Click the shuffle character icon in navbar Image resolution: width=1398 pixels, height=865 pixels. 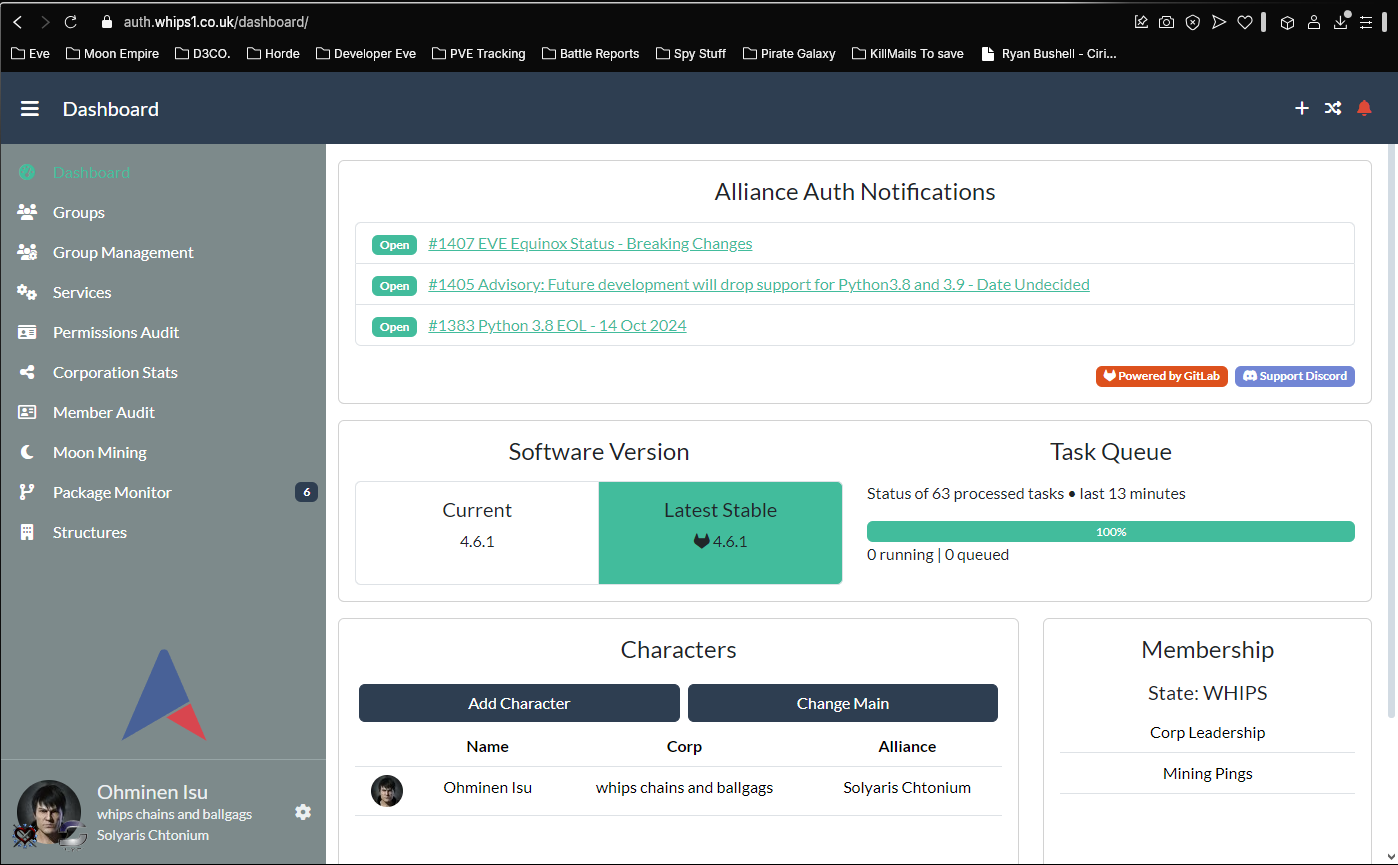pos(1332,108)
